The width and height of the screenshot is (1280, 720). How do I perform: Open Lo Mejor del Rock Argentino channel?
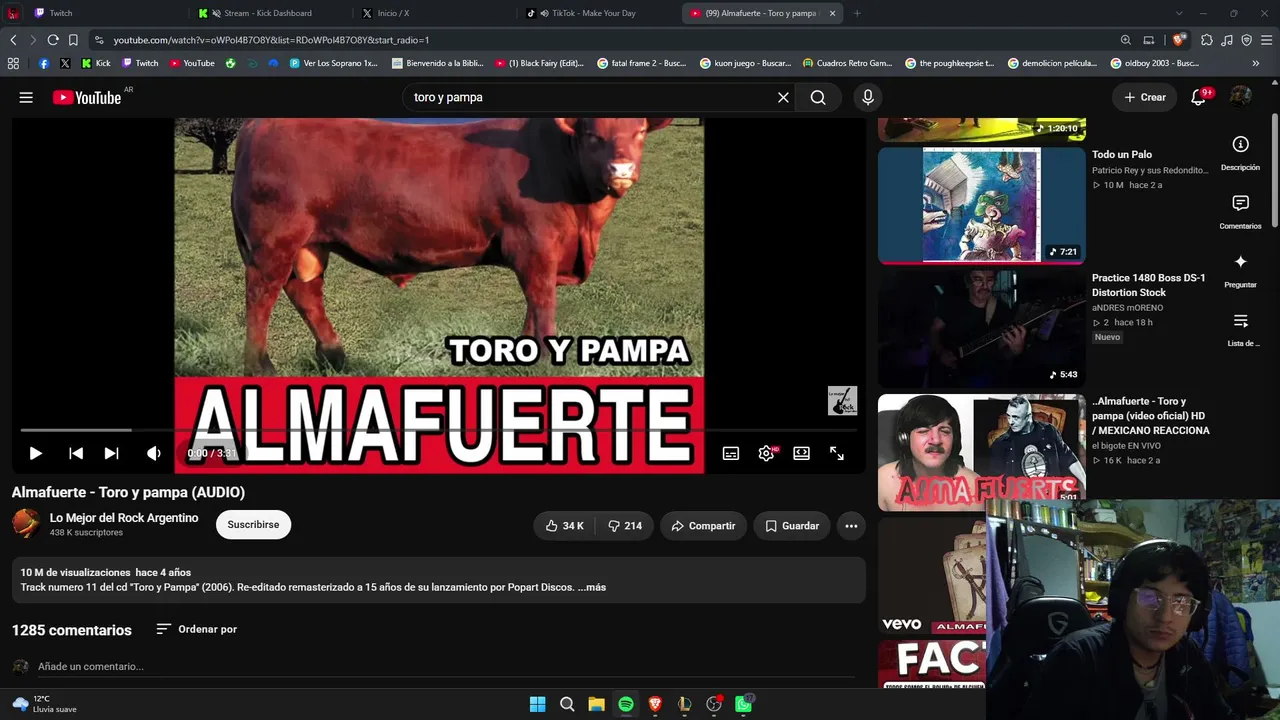point(124,518)
